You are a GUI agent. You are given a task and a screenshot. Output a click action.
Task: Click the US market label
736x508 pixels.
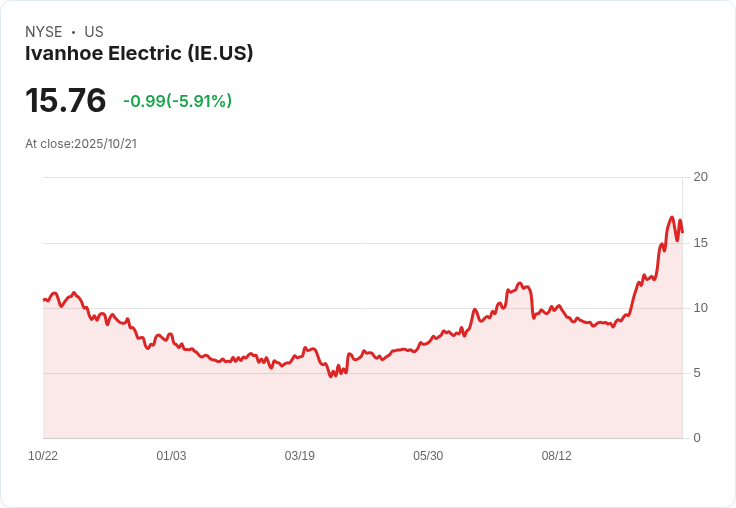94,32
